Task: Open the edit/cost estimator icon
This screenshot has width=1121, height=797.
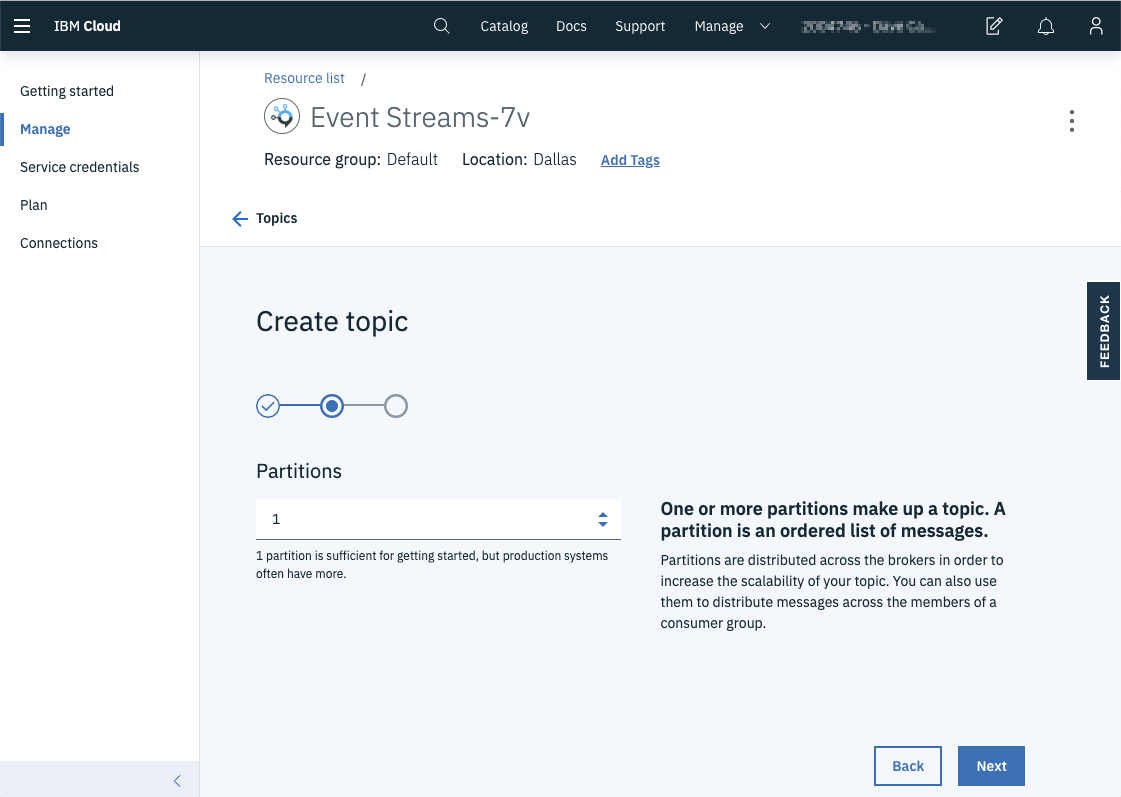Action: click(994, 26)
